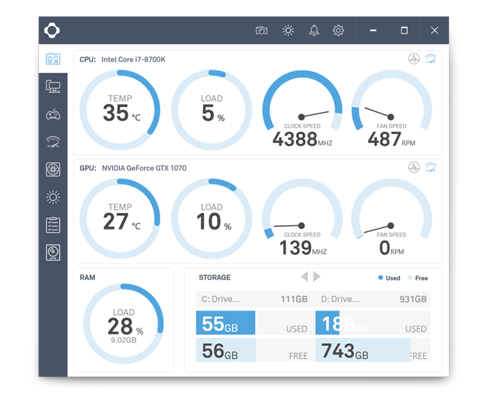Image resolution: width=487 pixels, height=399 pixels.
Task: Open notifications bell icon
Action: (314, 31)
